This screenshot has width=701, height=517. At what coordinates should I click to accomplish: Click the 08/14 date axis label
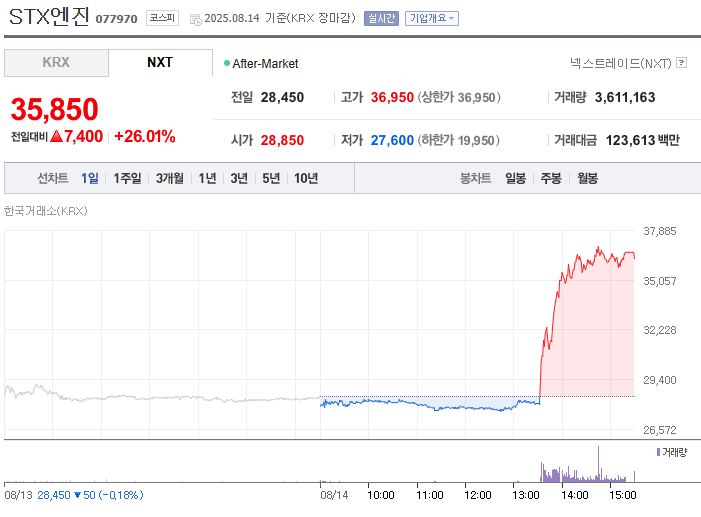334,496
